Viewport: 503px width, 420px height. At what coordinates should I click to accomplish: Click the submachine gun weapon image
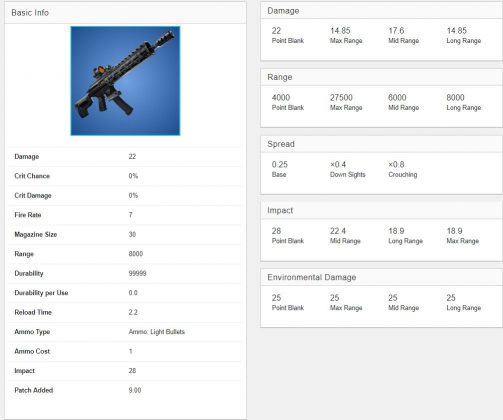(125, 81)
